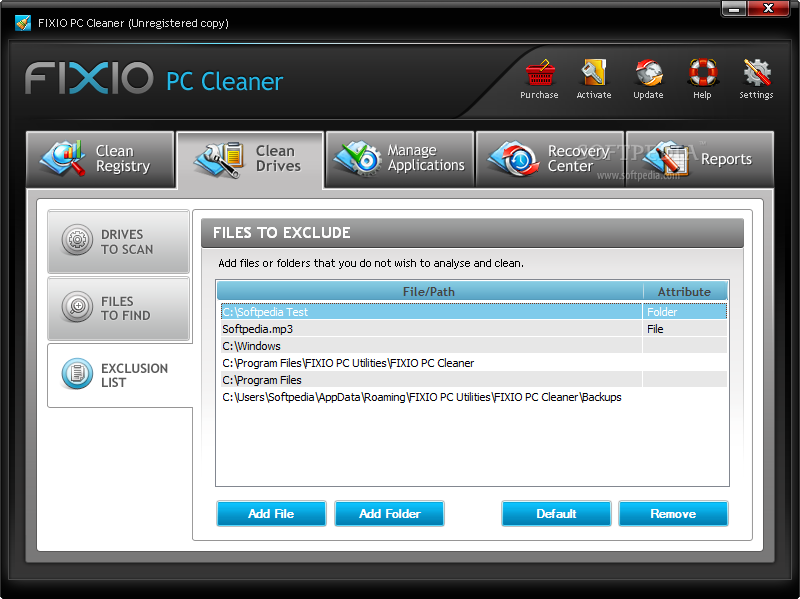Select the C:\Softpedia Test row
The image size is (800, 599).
(474, 312)
